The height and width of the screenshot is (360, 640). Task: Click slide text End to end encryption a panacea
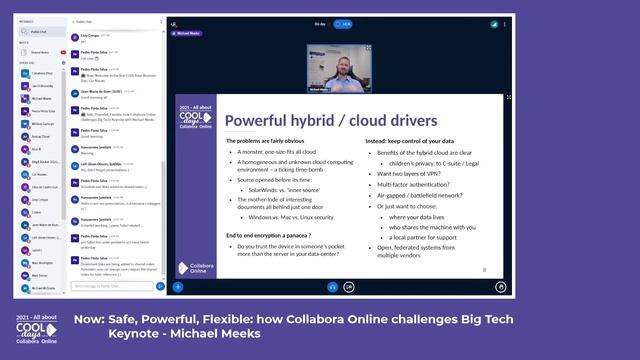(269, 236)
